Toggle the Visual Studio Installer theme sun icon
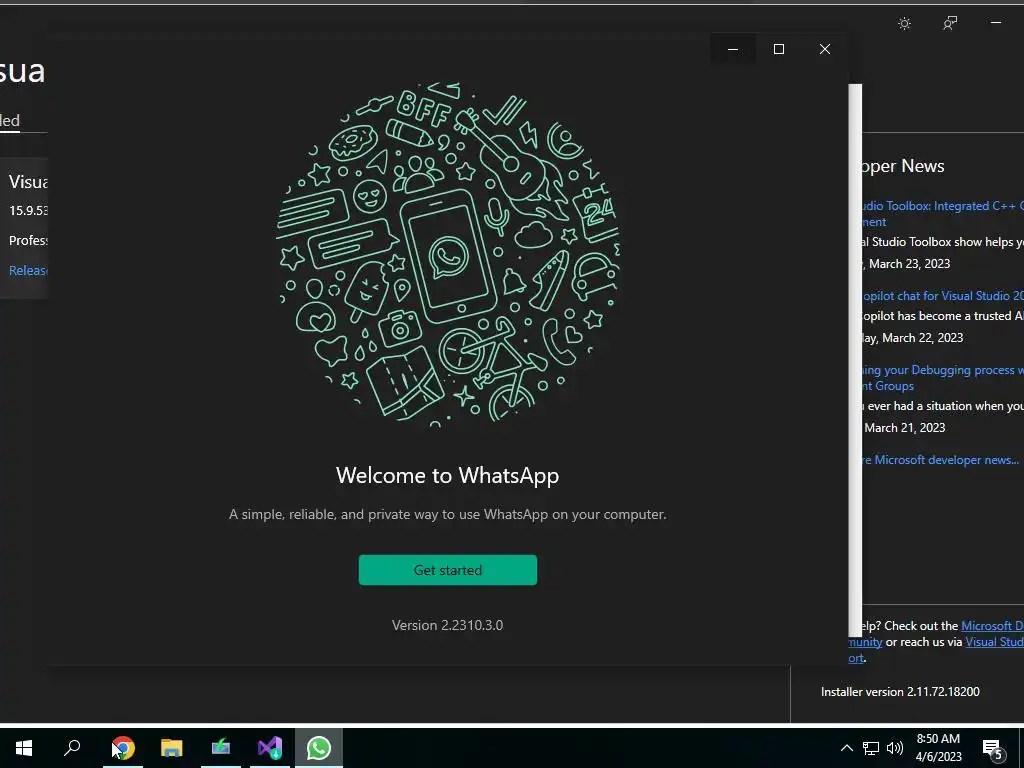Screen dimensions: 1024x768 click(904, 24)
